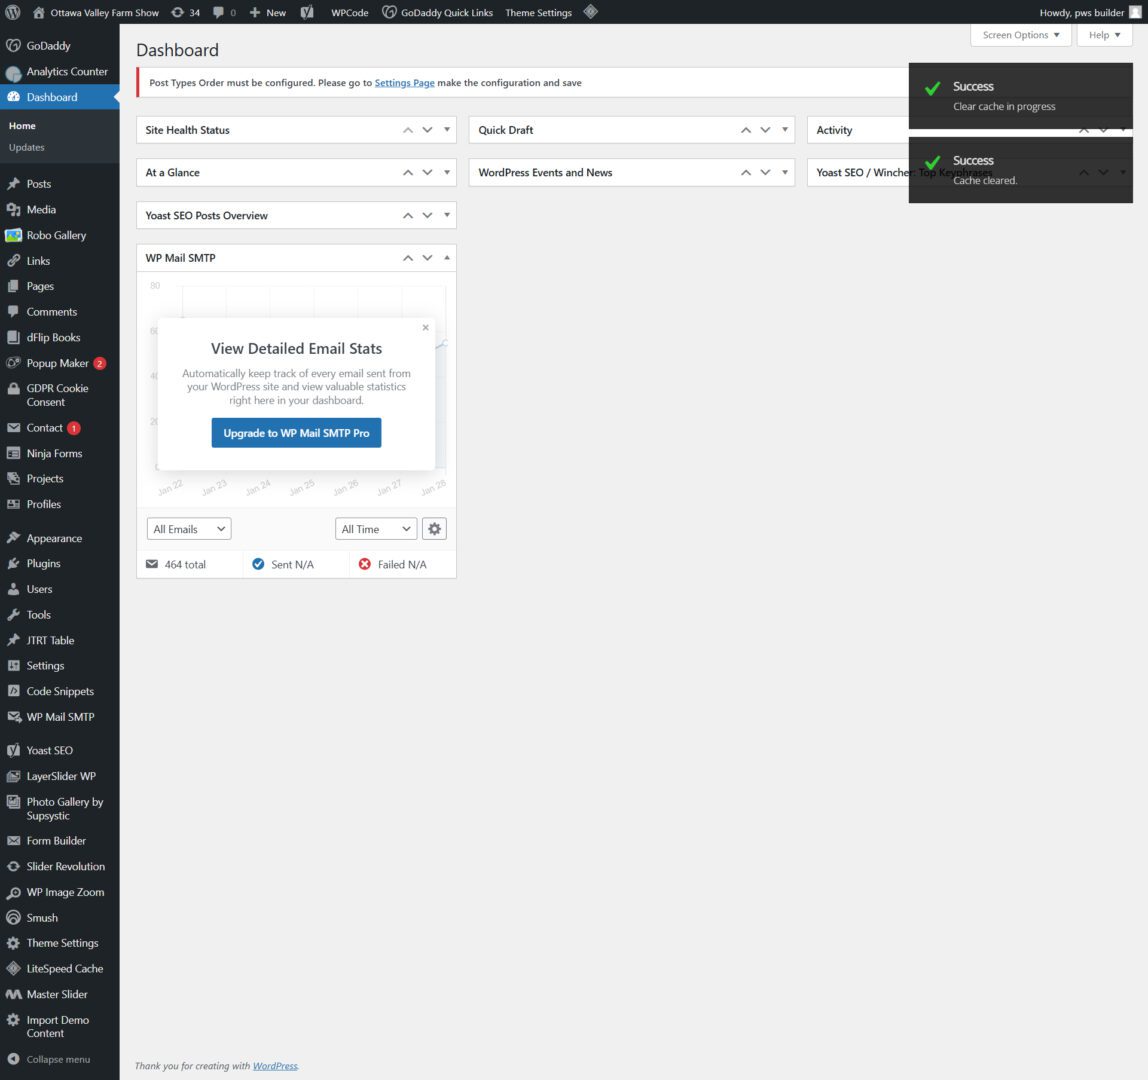Click the Appearance brush icon in the sidebar
This screenshot has width=1148, height=1080.
pyautogui.click(x=13, y=537)
